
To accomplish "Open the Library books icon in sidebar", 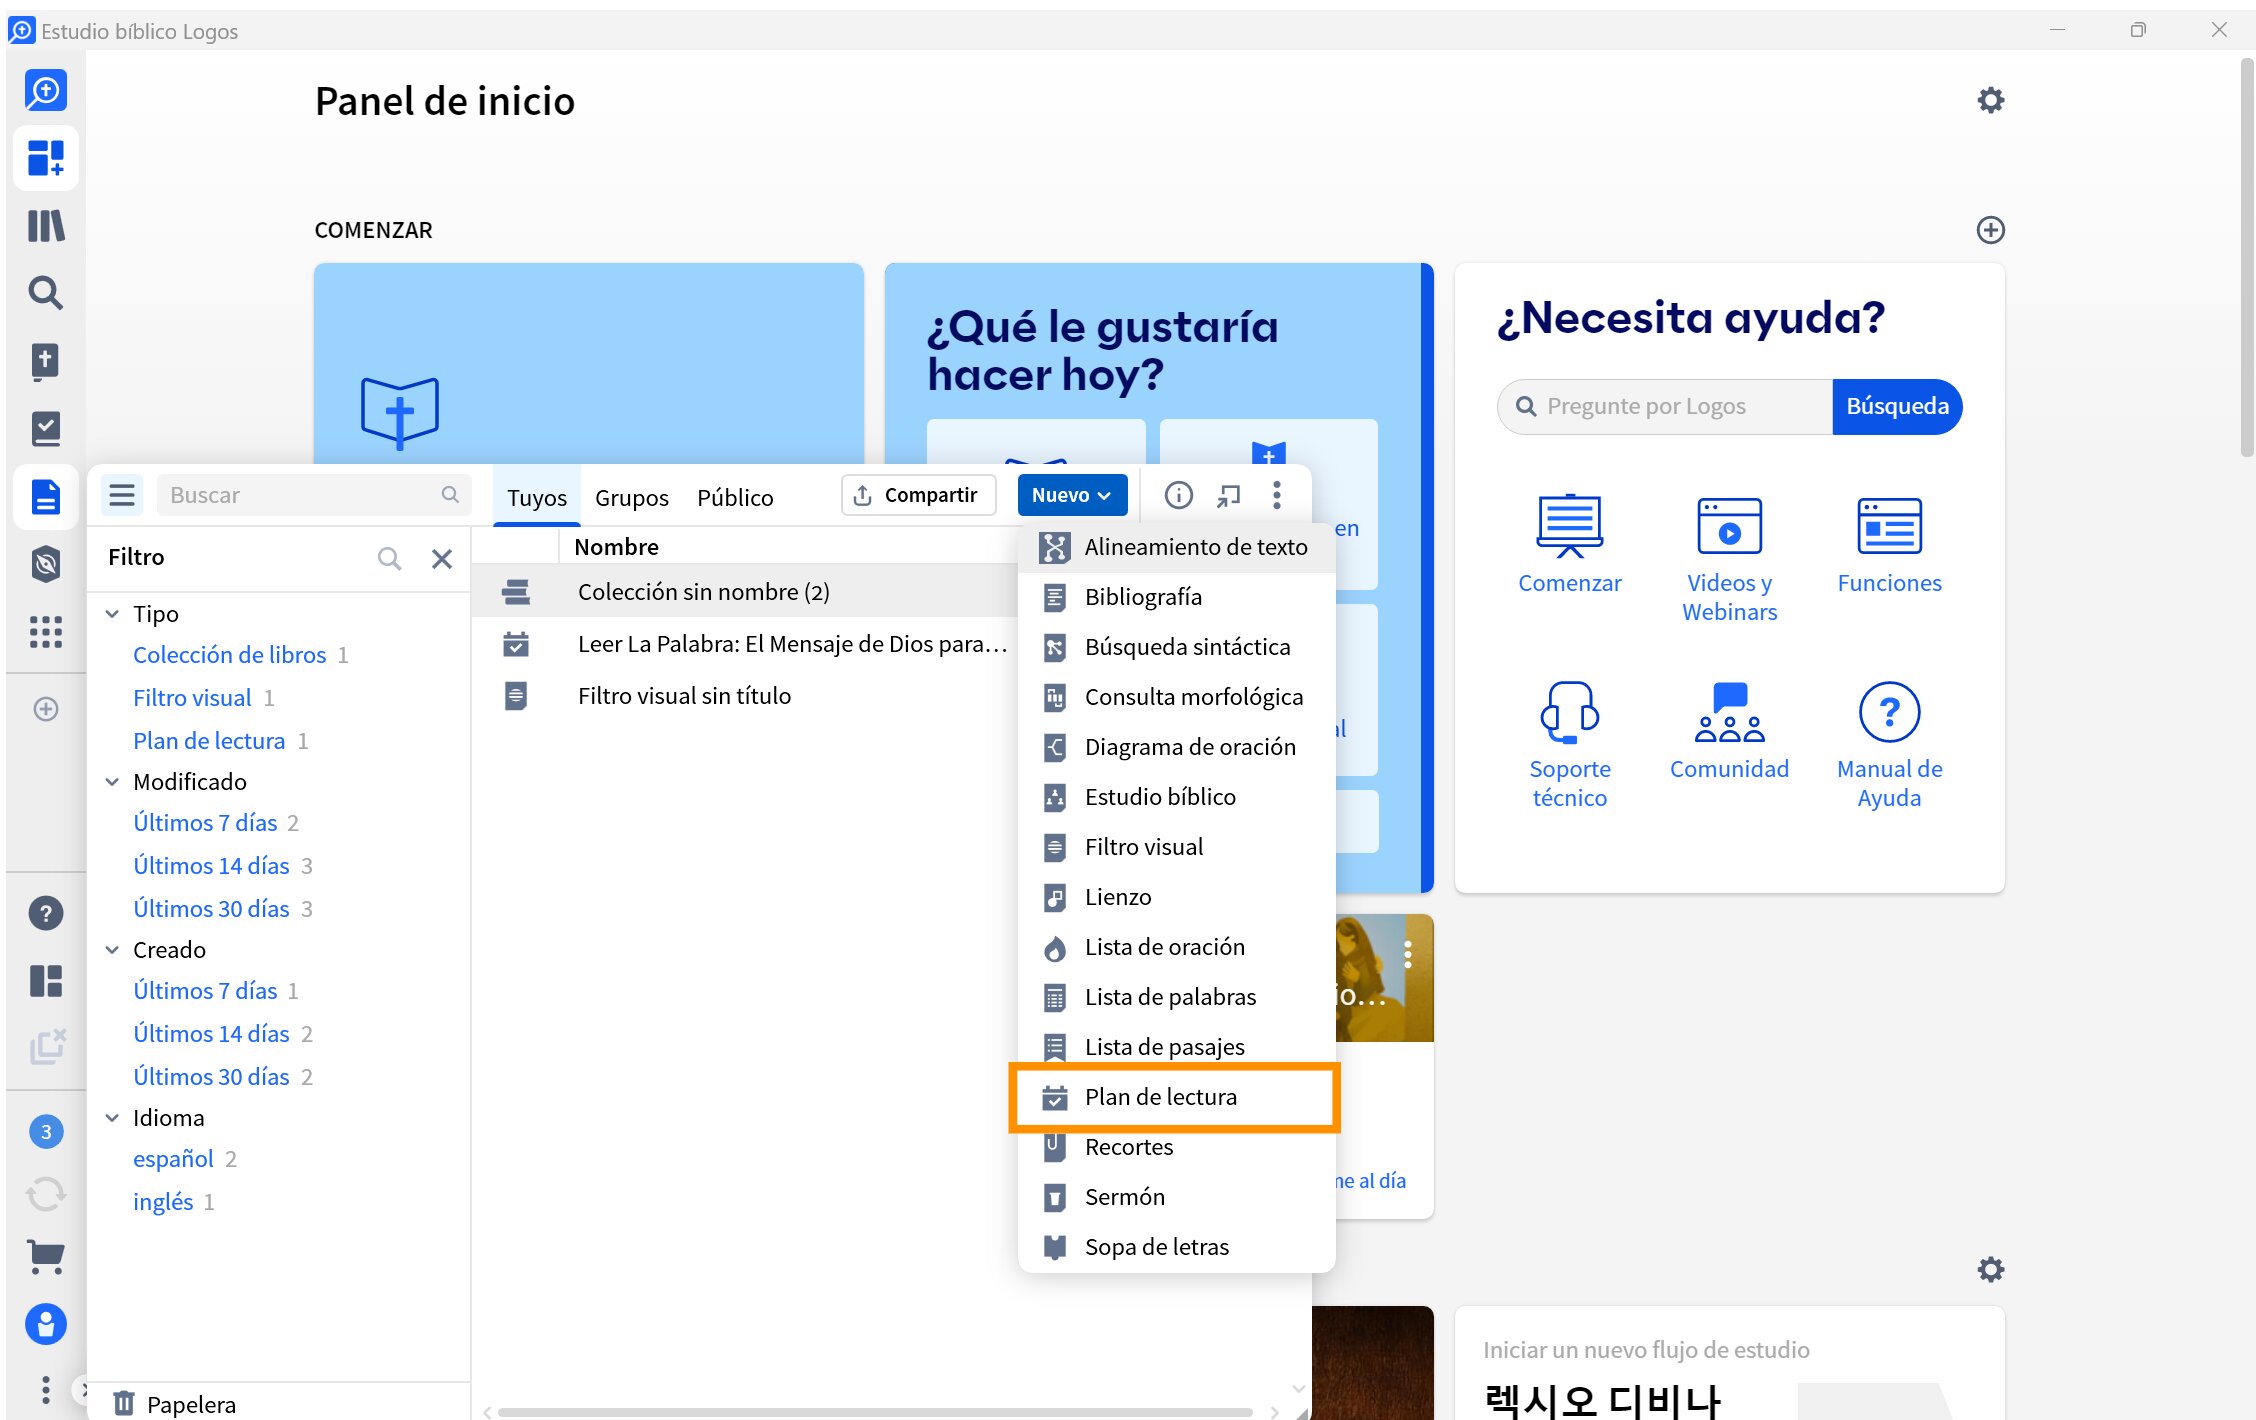I will pyautogui.click(x=46, y=226).
